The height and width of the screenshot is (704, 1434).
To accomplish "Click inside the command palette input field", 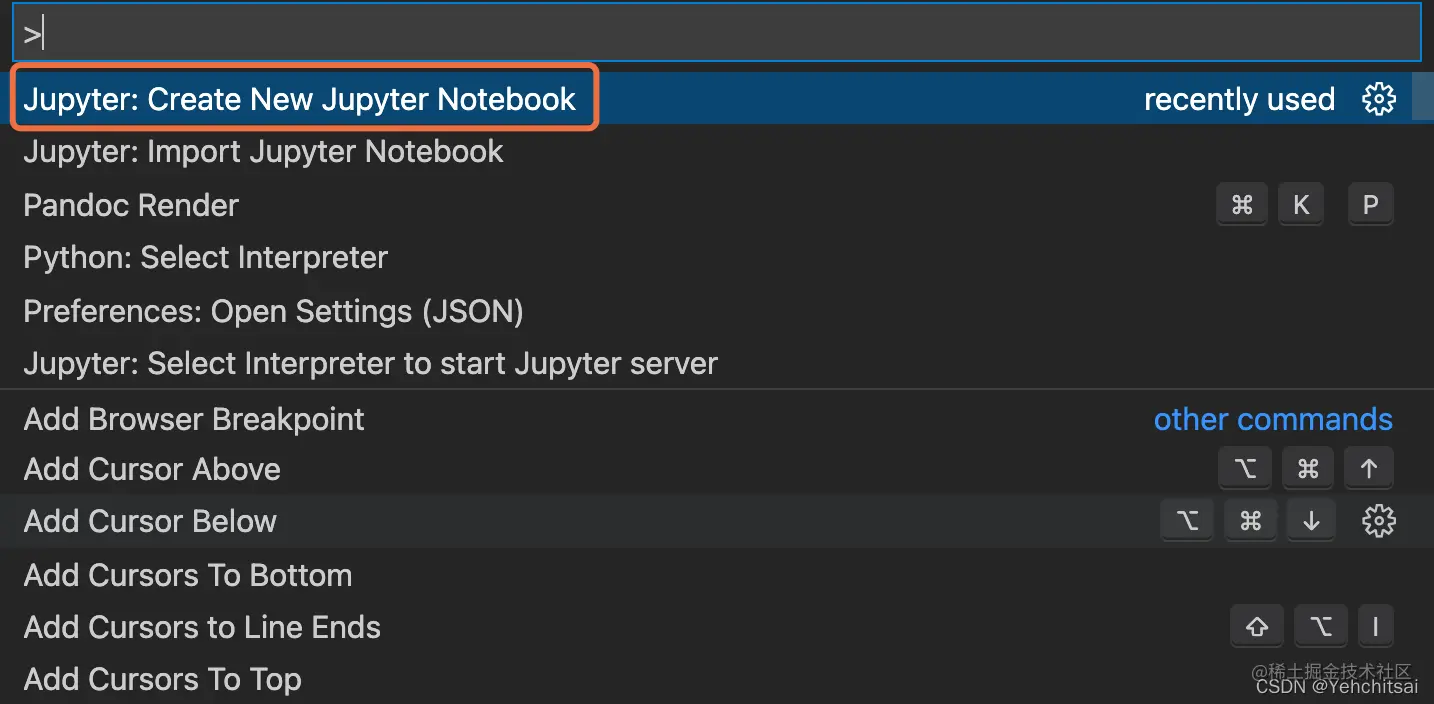I will click(700, 31).
